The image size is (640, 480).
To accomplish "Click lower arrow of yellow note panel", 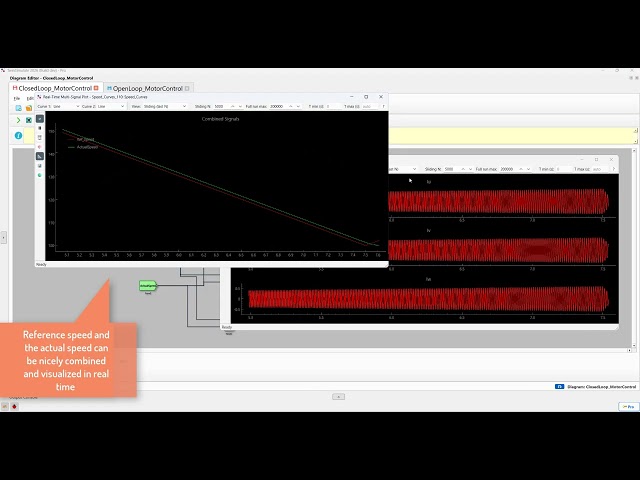I will (636, 141).
